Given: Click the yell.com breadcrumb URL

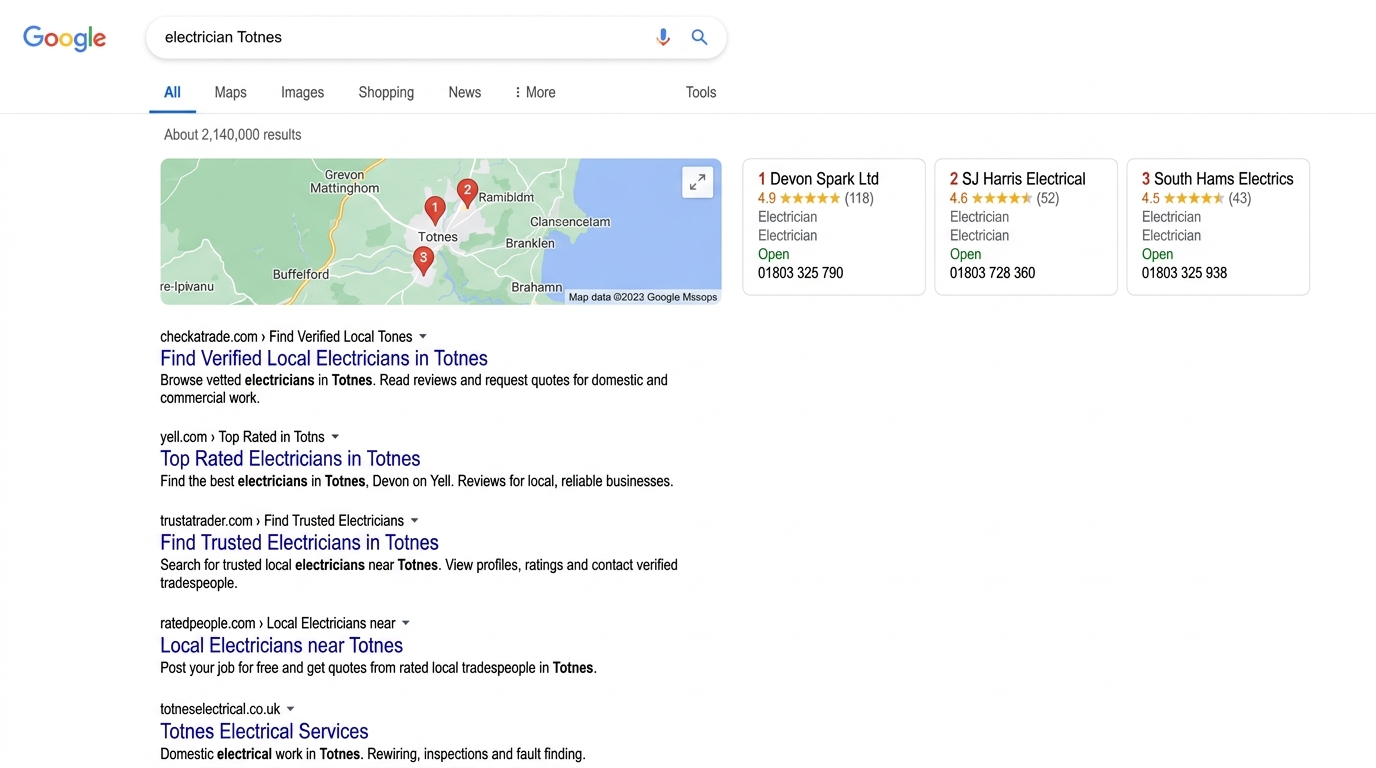Looking at the screenshot, I should coord(242,437).
